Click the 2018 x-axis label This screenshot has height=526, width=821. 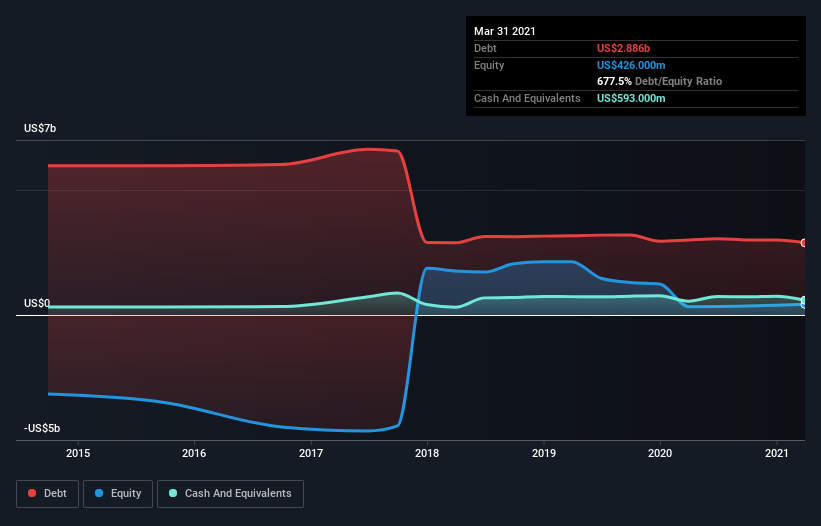click(427, 453)
